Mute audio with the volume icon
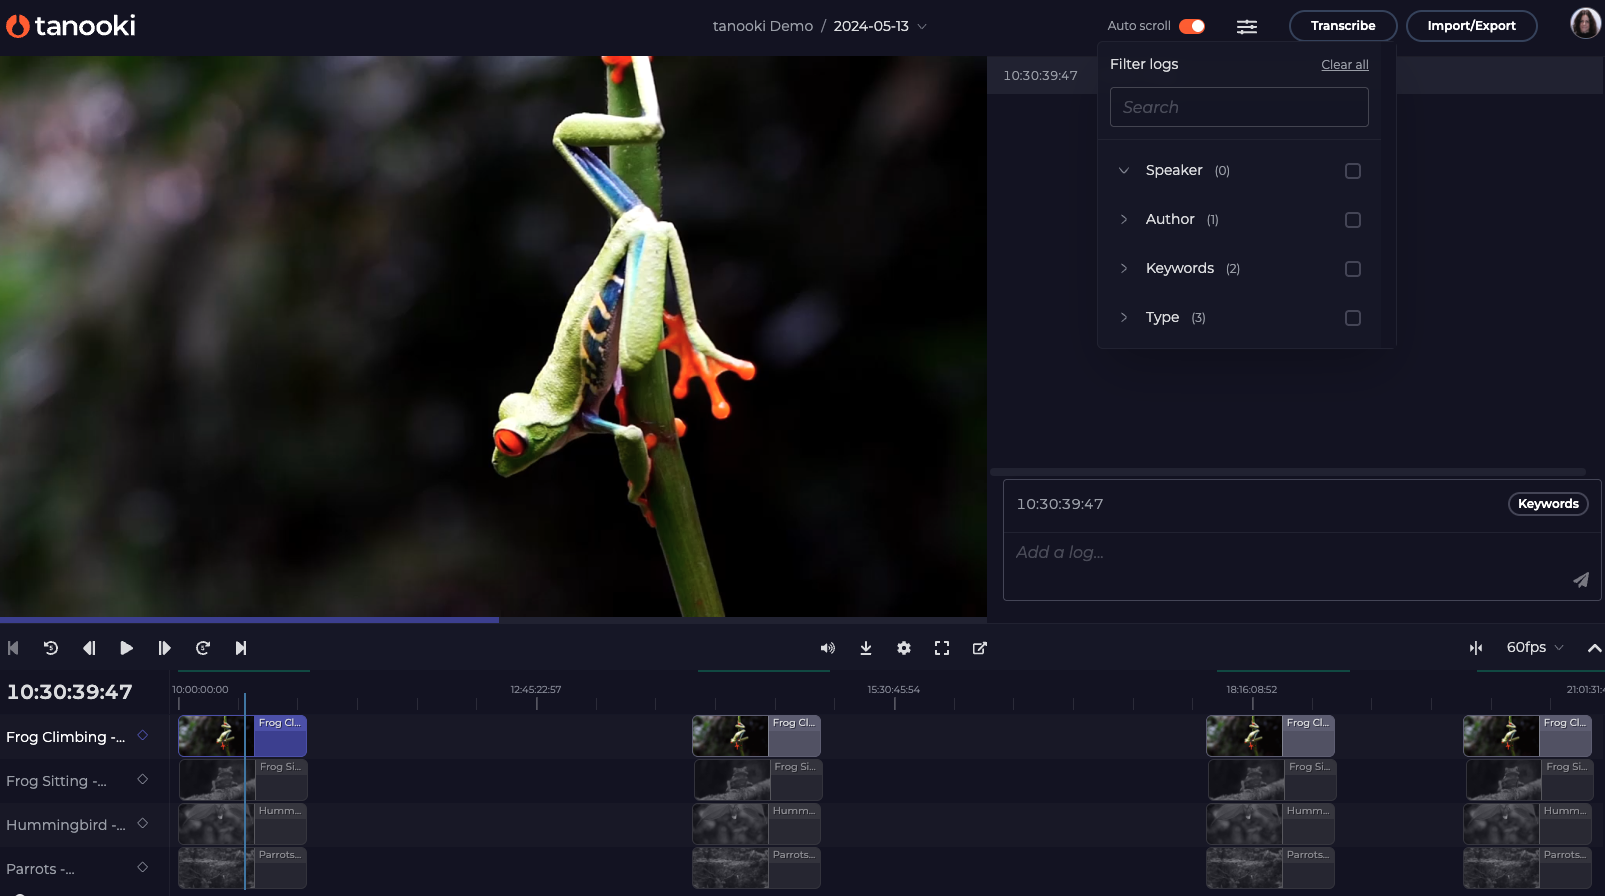Image resolution: width=1605 pixels, height=896 pixels. coord(827,648)
